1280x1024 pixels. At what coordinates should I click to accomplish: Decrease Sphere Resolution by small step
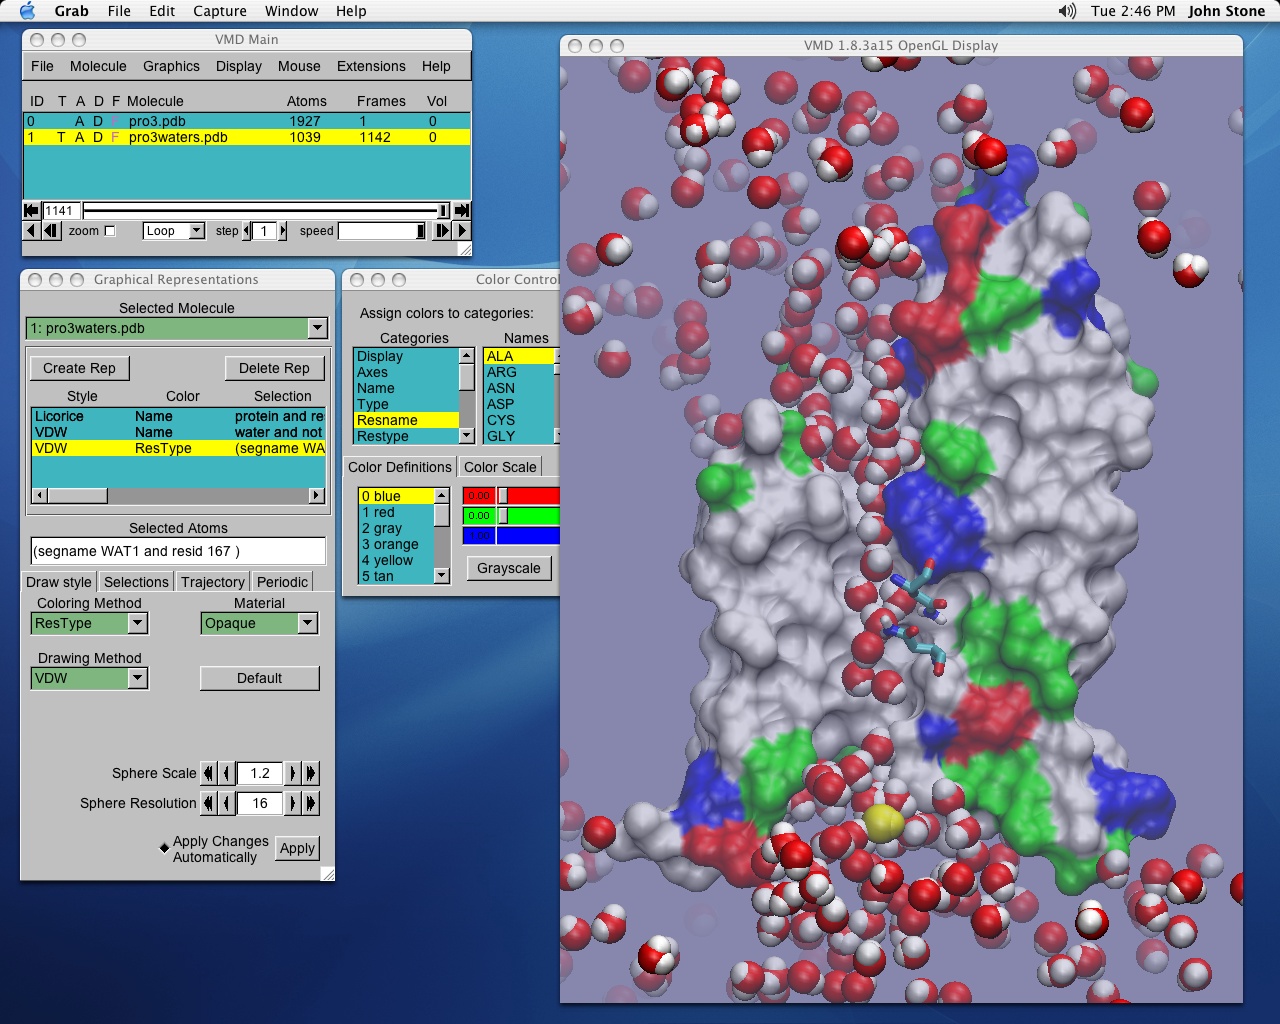pos(227,803)
